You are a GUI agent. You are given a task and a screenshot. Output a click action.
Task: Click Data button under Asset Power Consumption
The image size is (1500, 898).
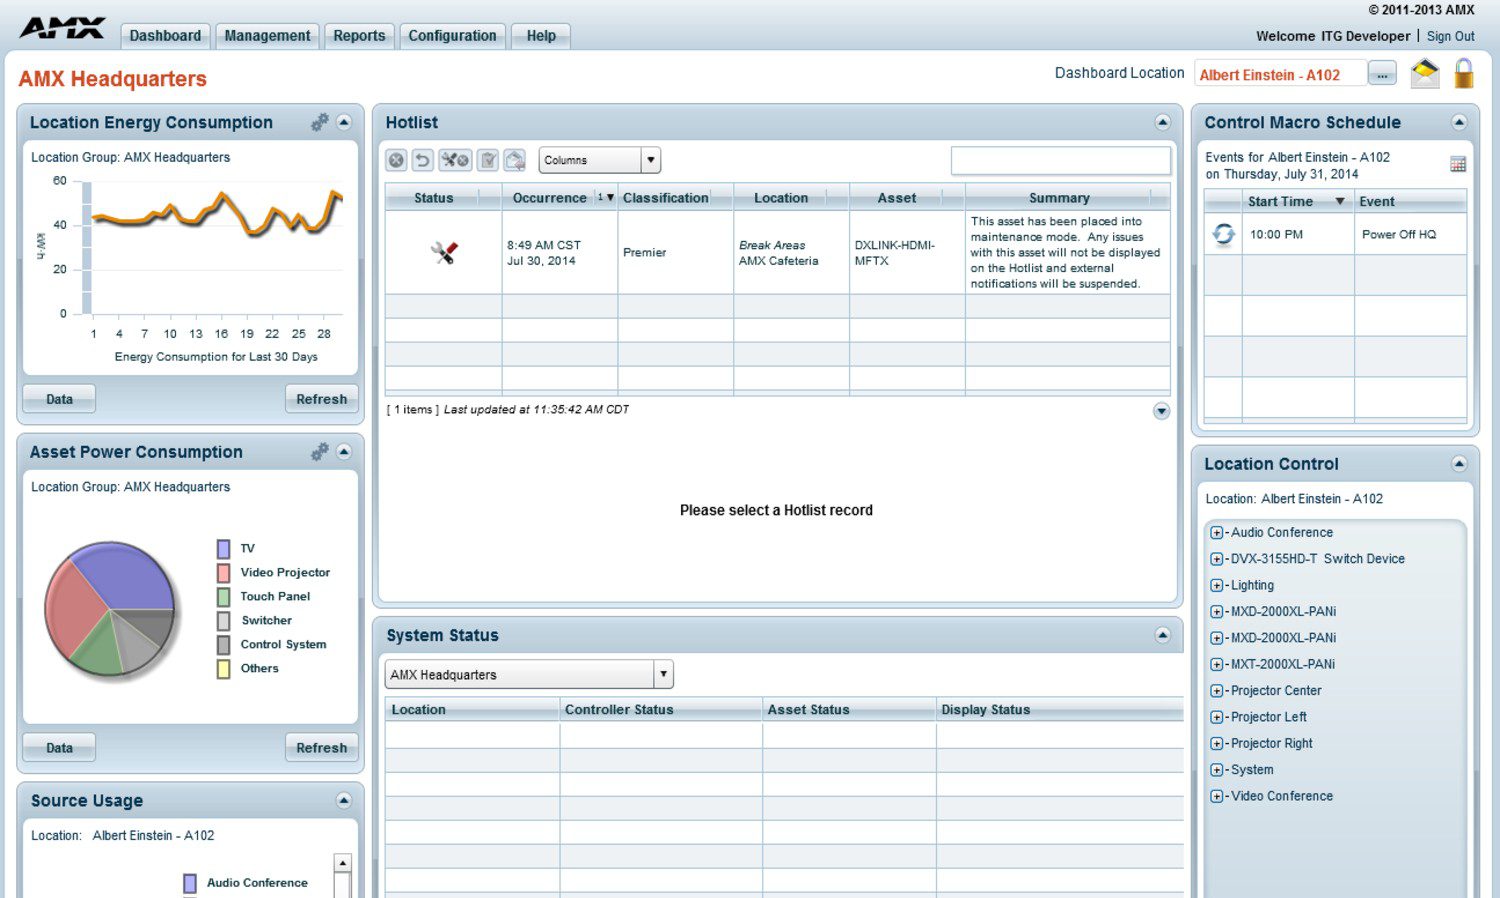[x=59, y=748]
